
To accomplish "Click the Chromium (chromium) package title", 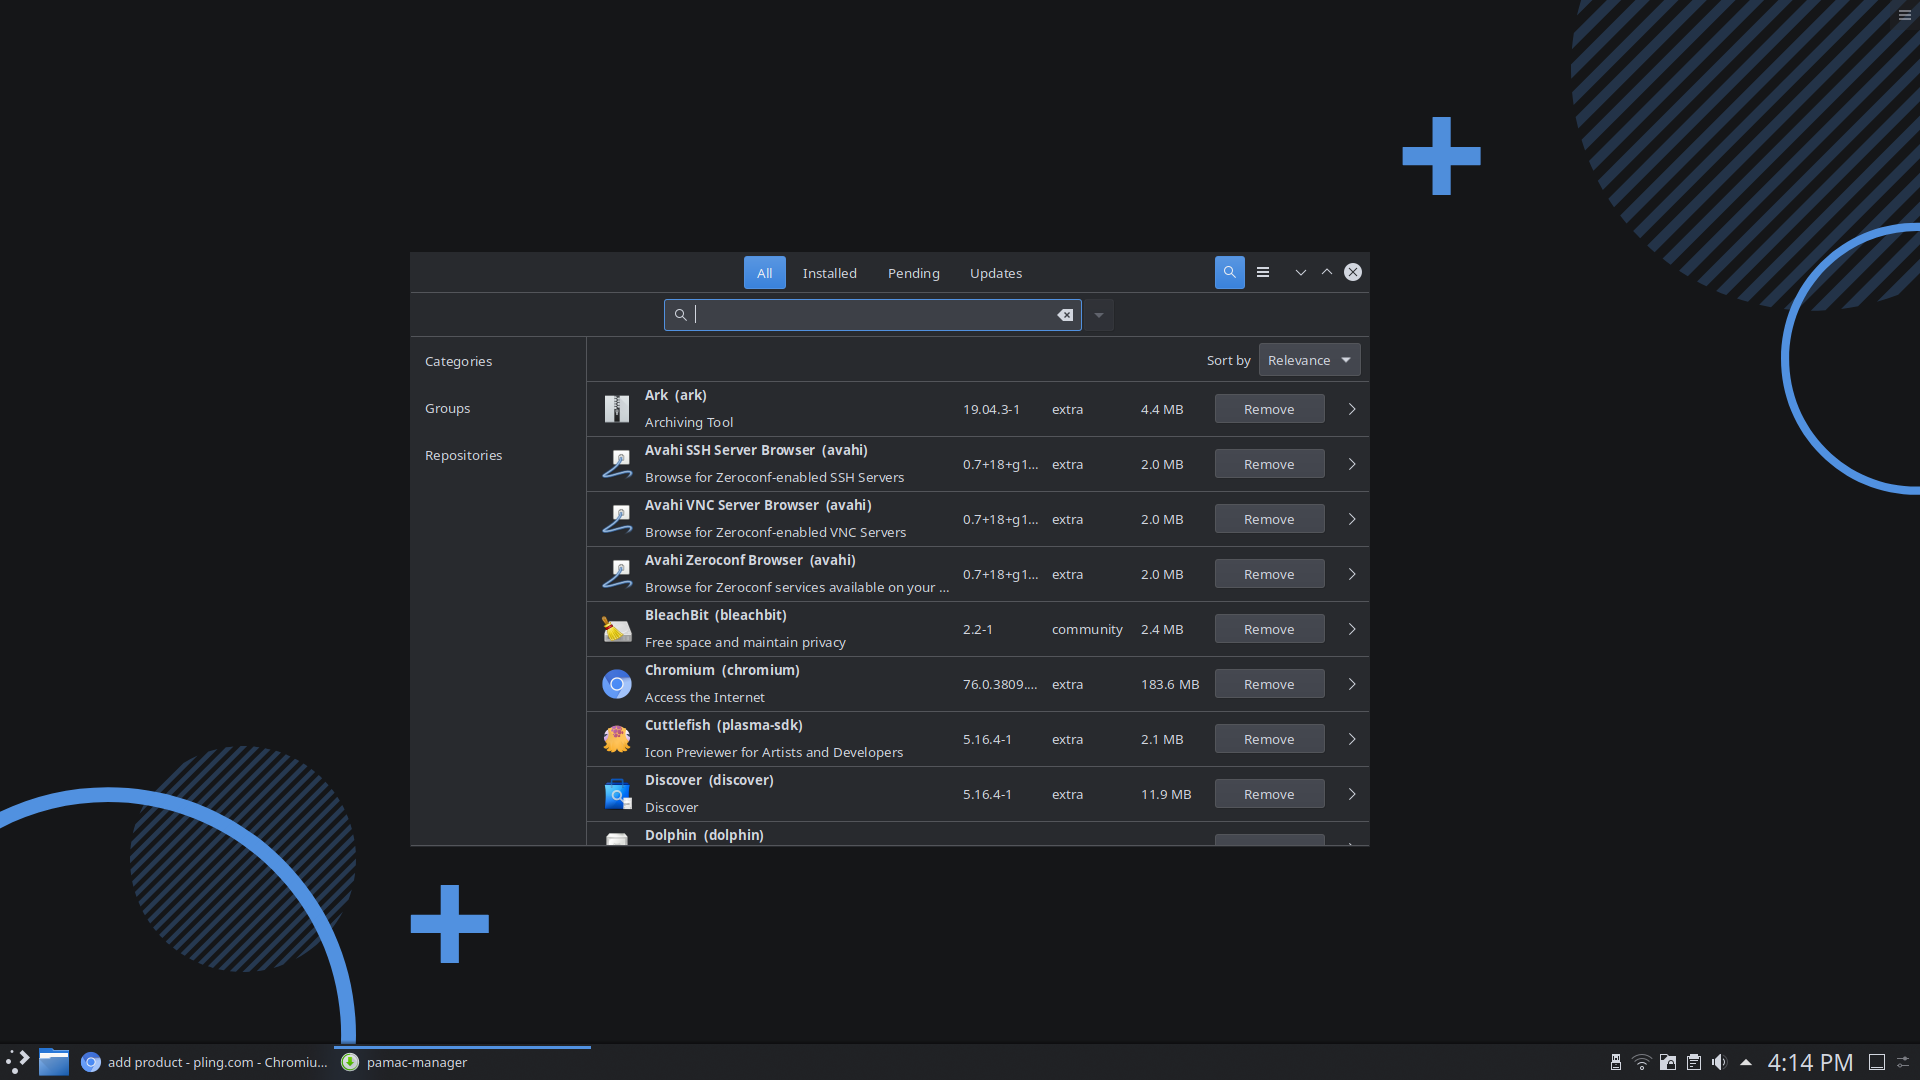I will pos(722,670).
